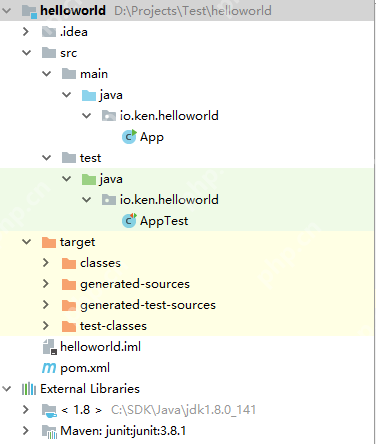Select the main row label

(x=94, y=74)
